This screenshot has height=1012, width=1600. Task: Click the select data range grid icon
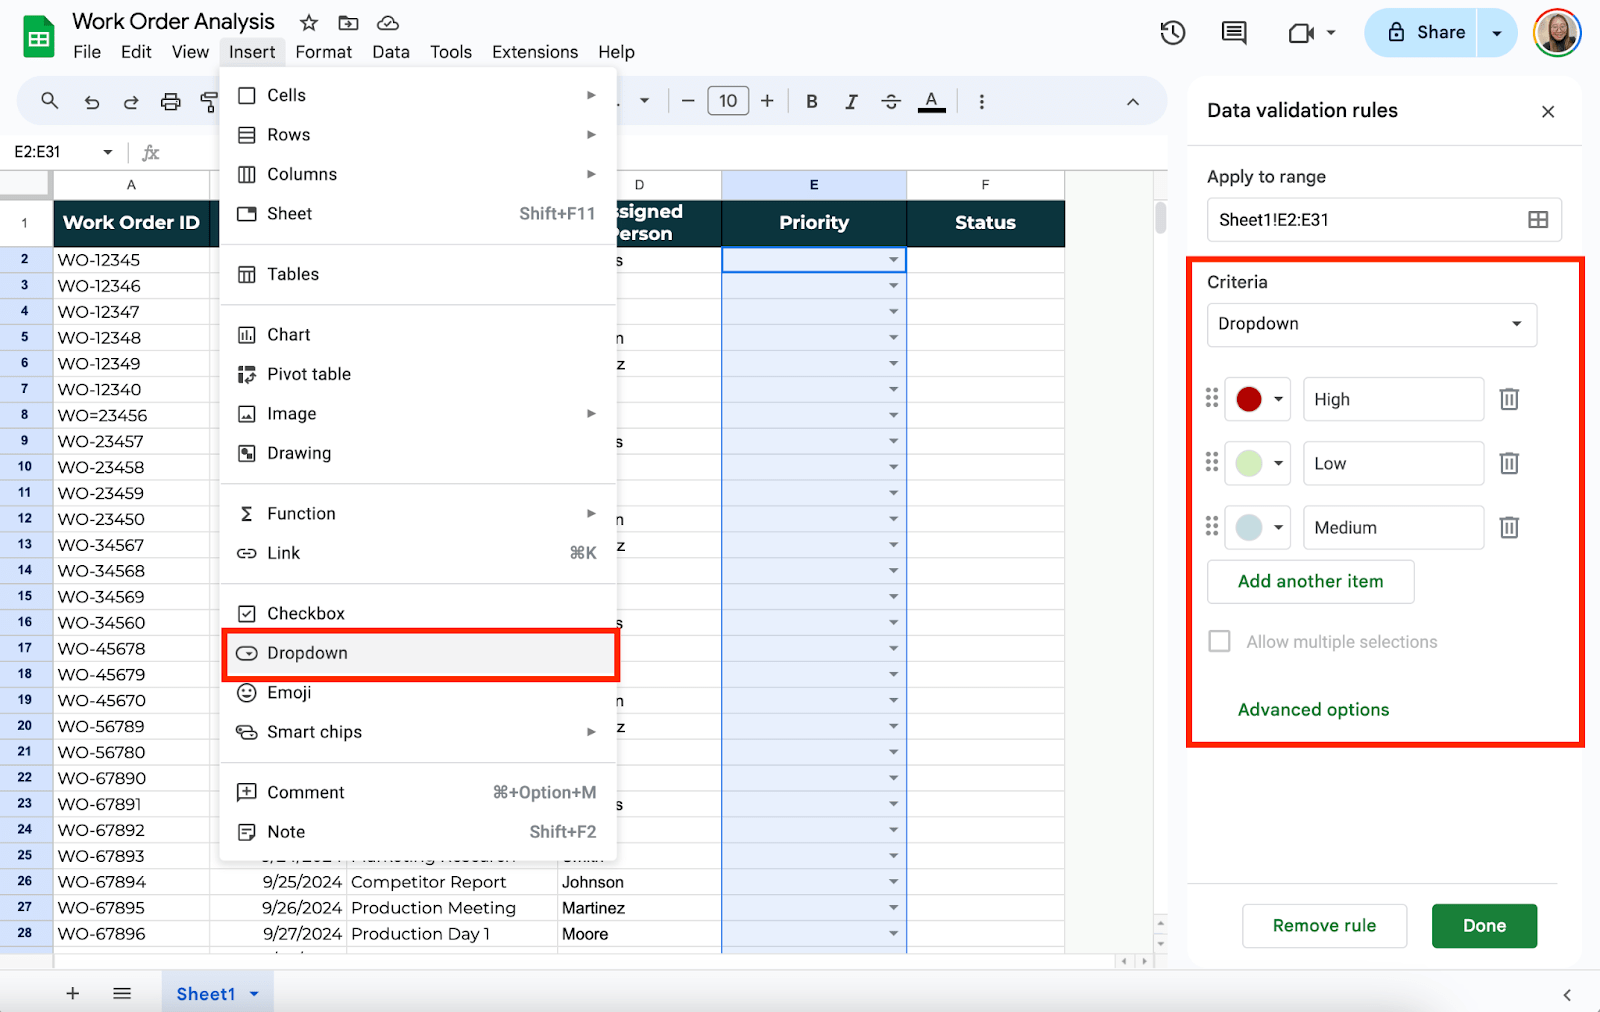1537,220
